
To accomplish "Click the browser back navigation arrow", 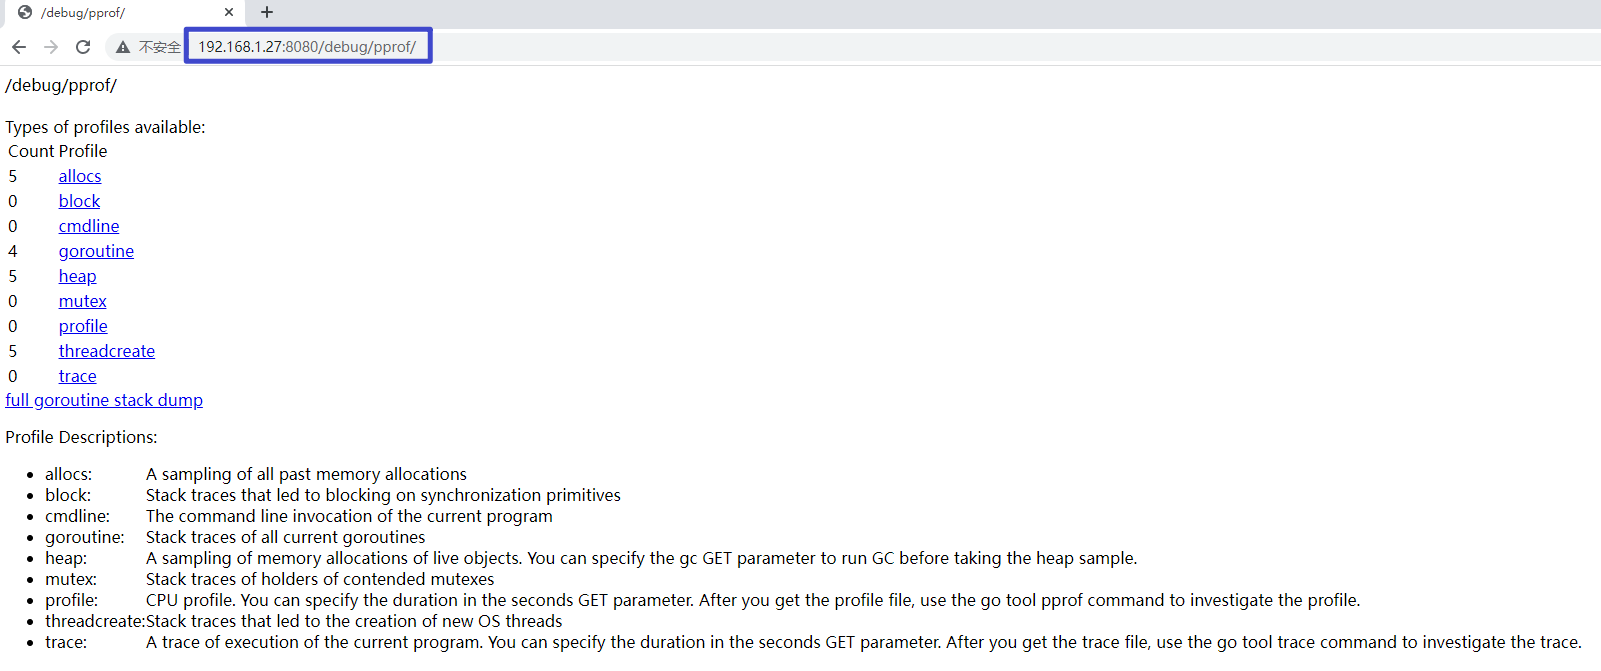I will [x=18, y=46].
